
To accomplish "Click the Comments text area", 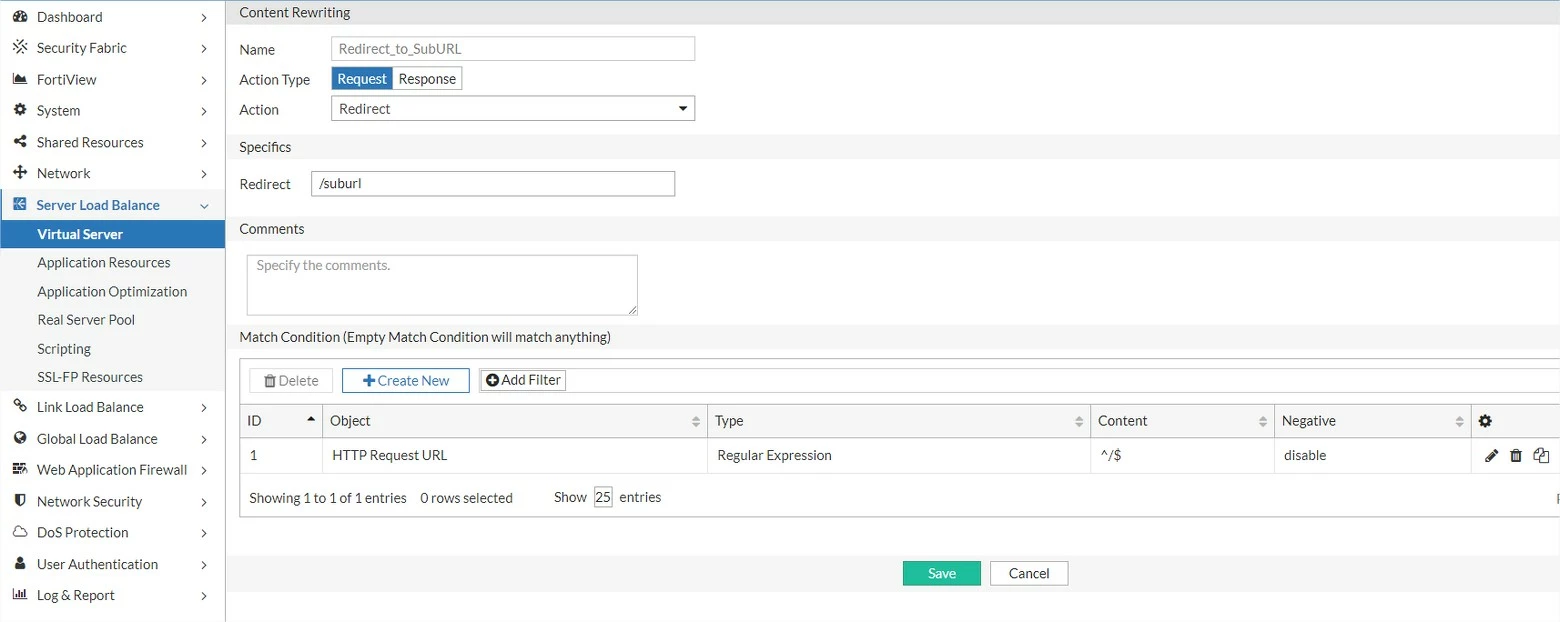I will (442, 285).
